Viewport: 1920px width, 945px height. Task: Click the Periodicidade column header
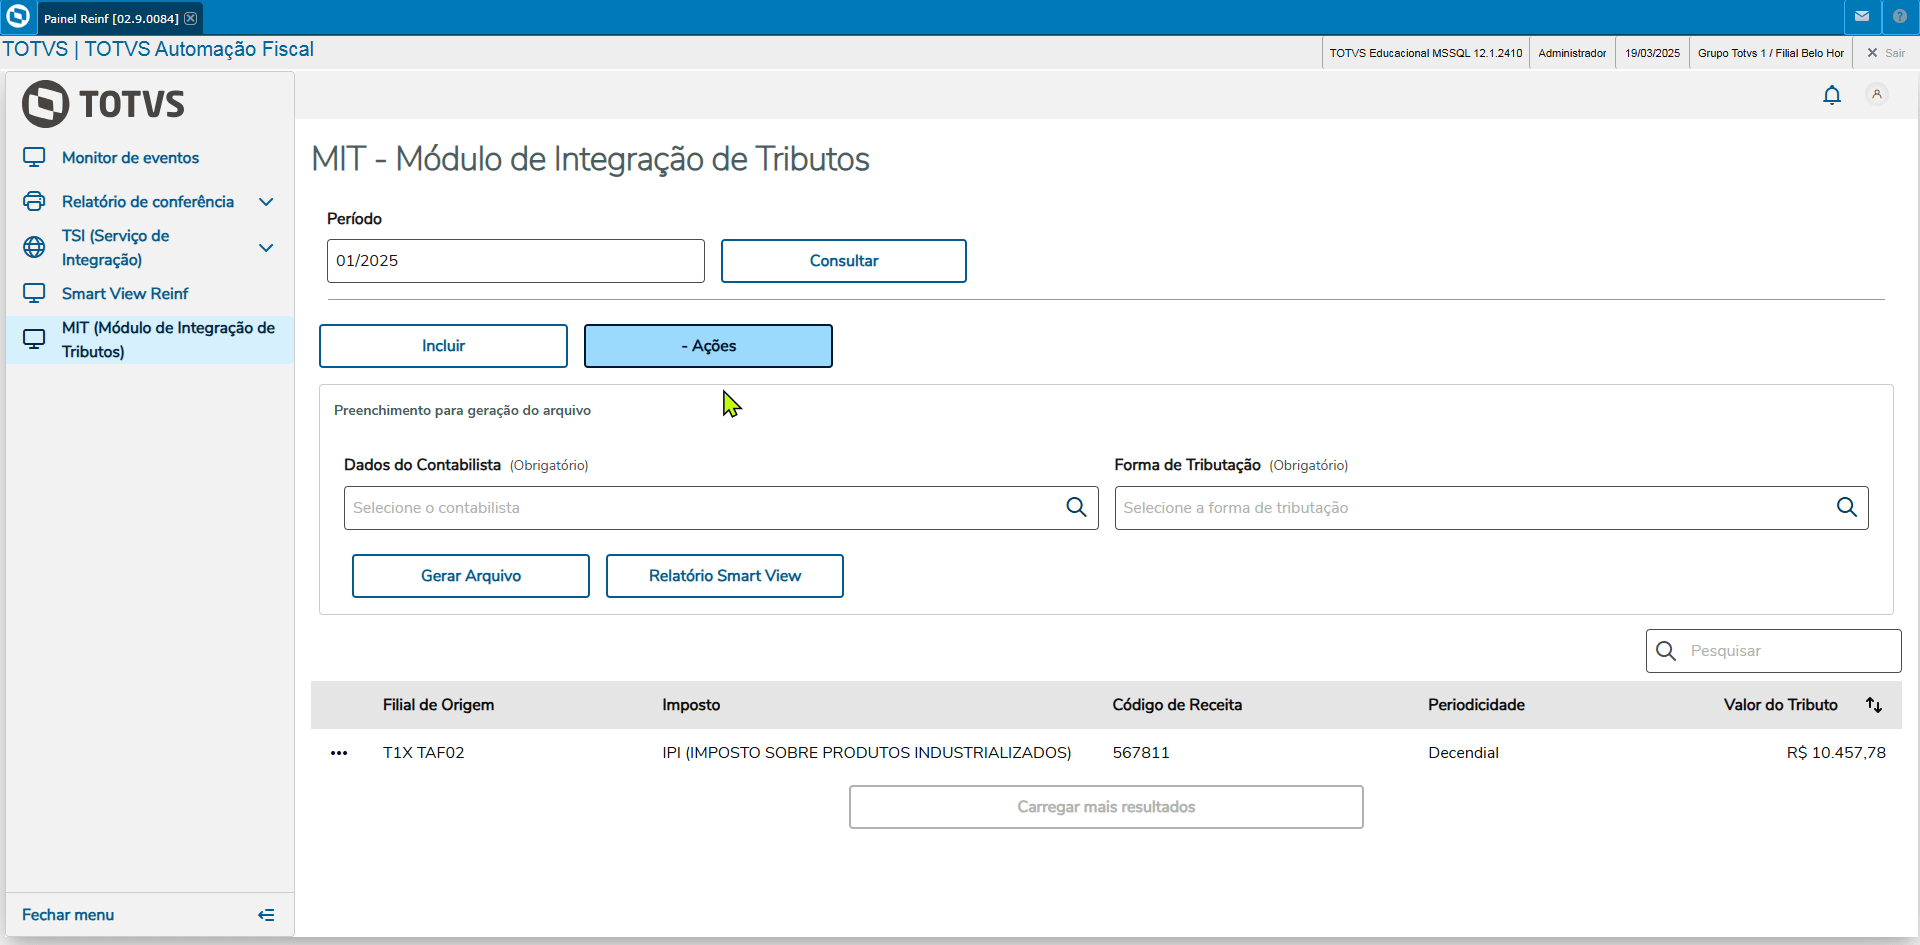click(1476, 705)
